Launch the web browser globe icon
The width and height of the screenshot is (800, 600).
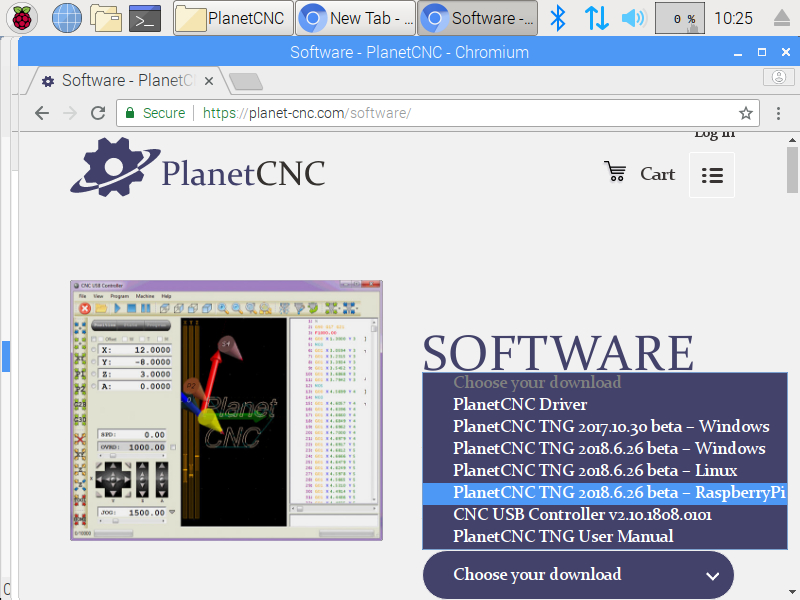(66, 18)
